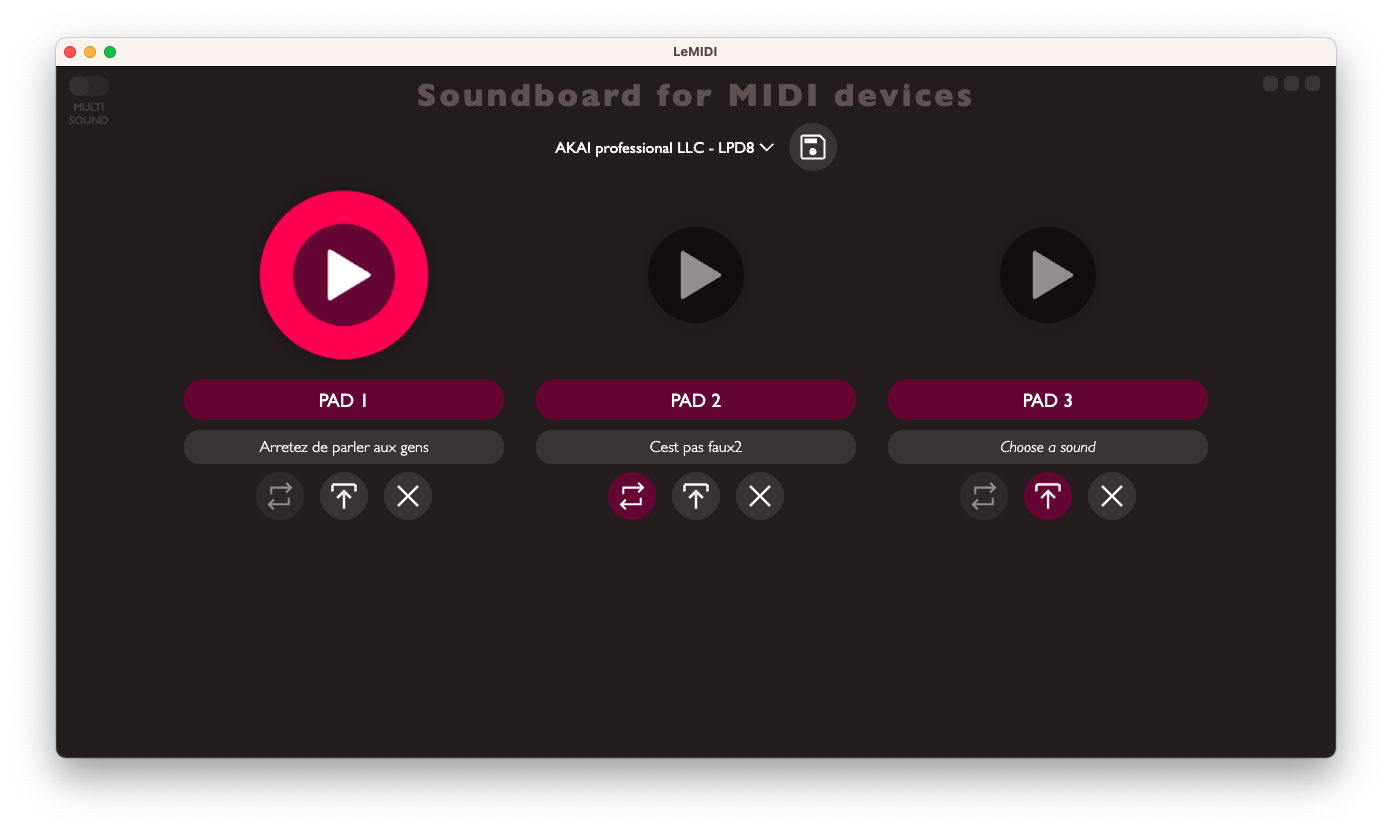The image size is (1392, 832).
Task: Toggle the loop icon under PAD 3
Action: [x=984, y=496]
